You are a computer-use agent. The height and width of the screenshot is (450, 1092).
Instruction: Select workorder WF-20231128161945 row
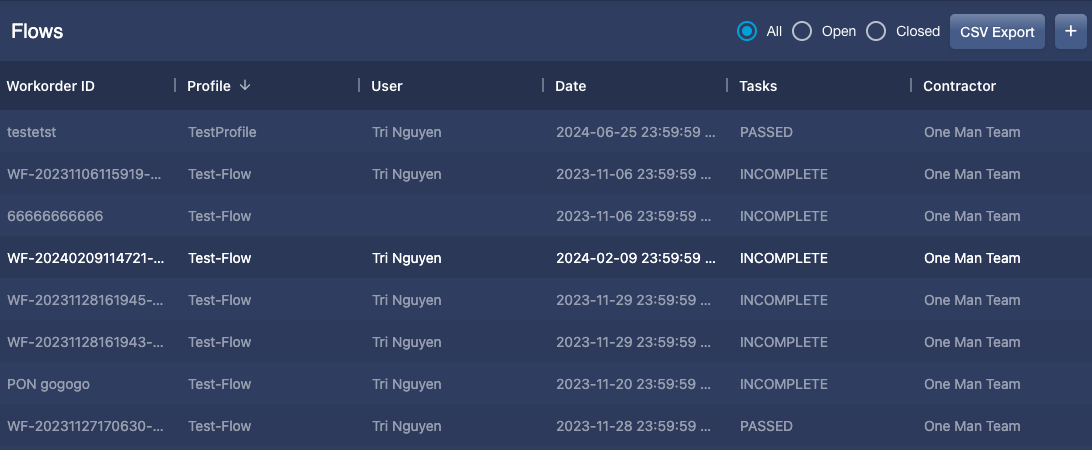(x=546, y=300)
